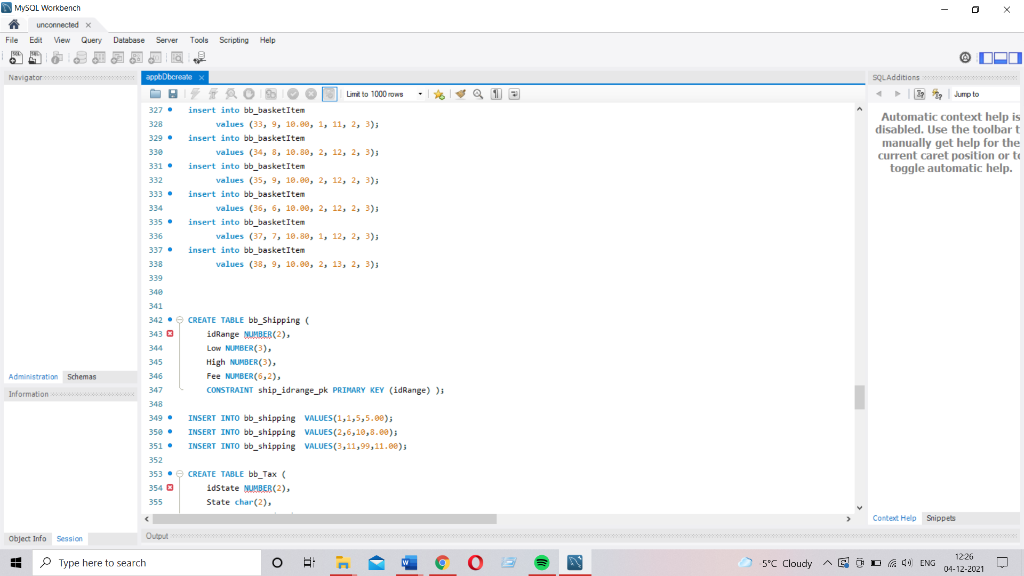Toggle auto-commit mode in the editor toolbar
The width and height of the screenshot is (1024, 576).
pos(330,93)
